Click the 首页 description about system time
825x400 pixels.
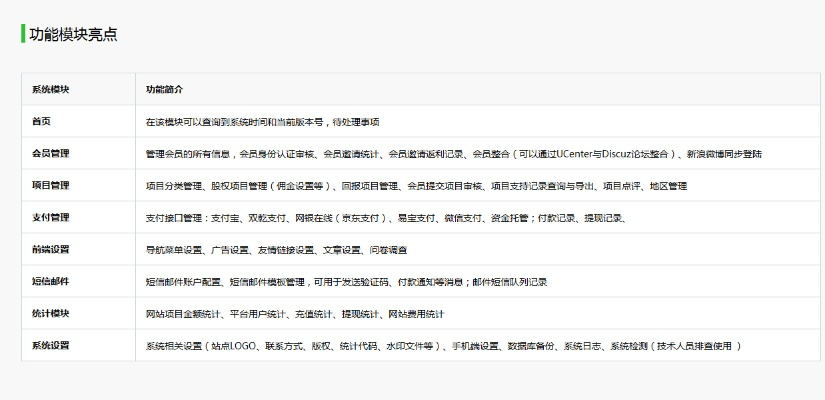click(x=262, y=122)
